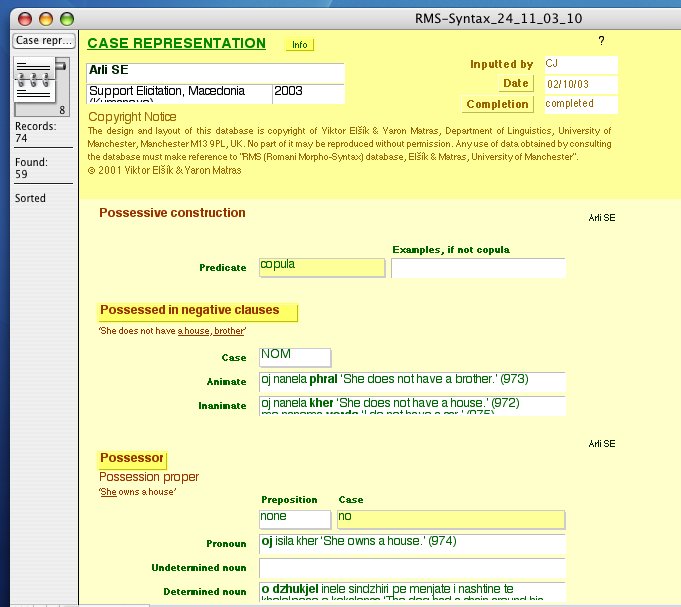Click the Inputted by label button
This screenshot has width=681, height=607.
[x=502, y=64]
